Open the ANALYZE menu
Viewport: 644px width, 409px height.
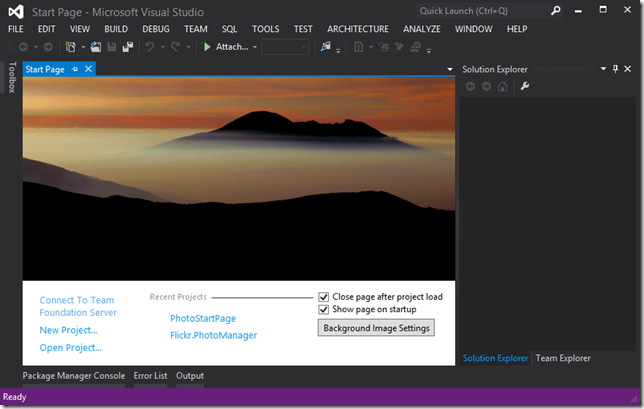point(421,29)
